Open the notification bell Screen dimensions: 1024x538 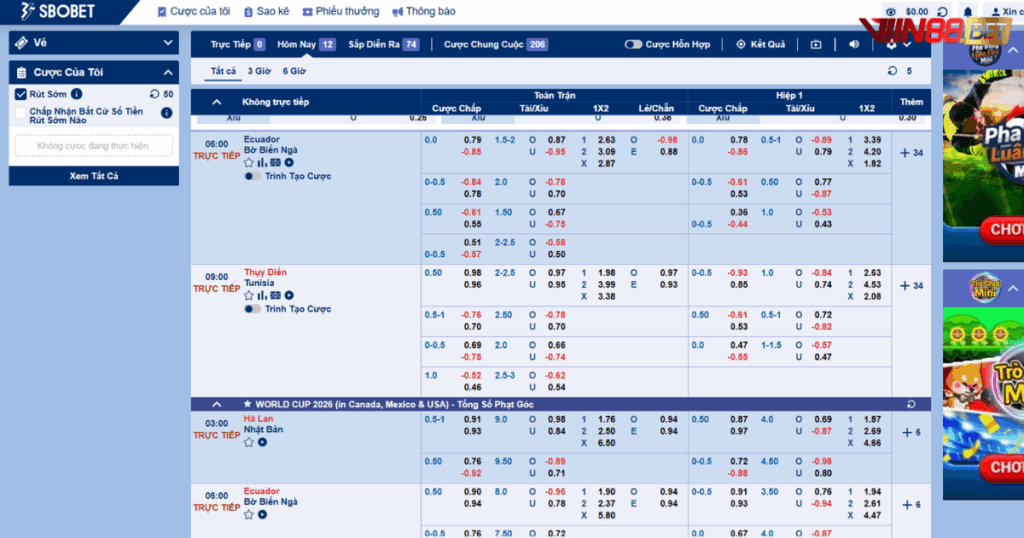tap(968, 12)
